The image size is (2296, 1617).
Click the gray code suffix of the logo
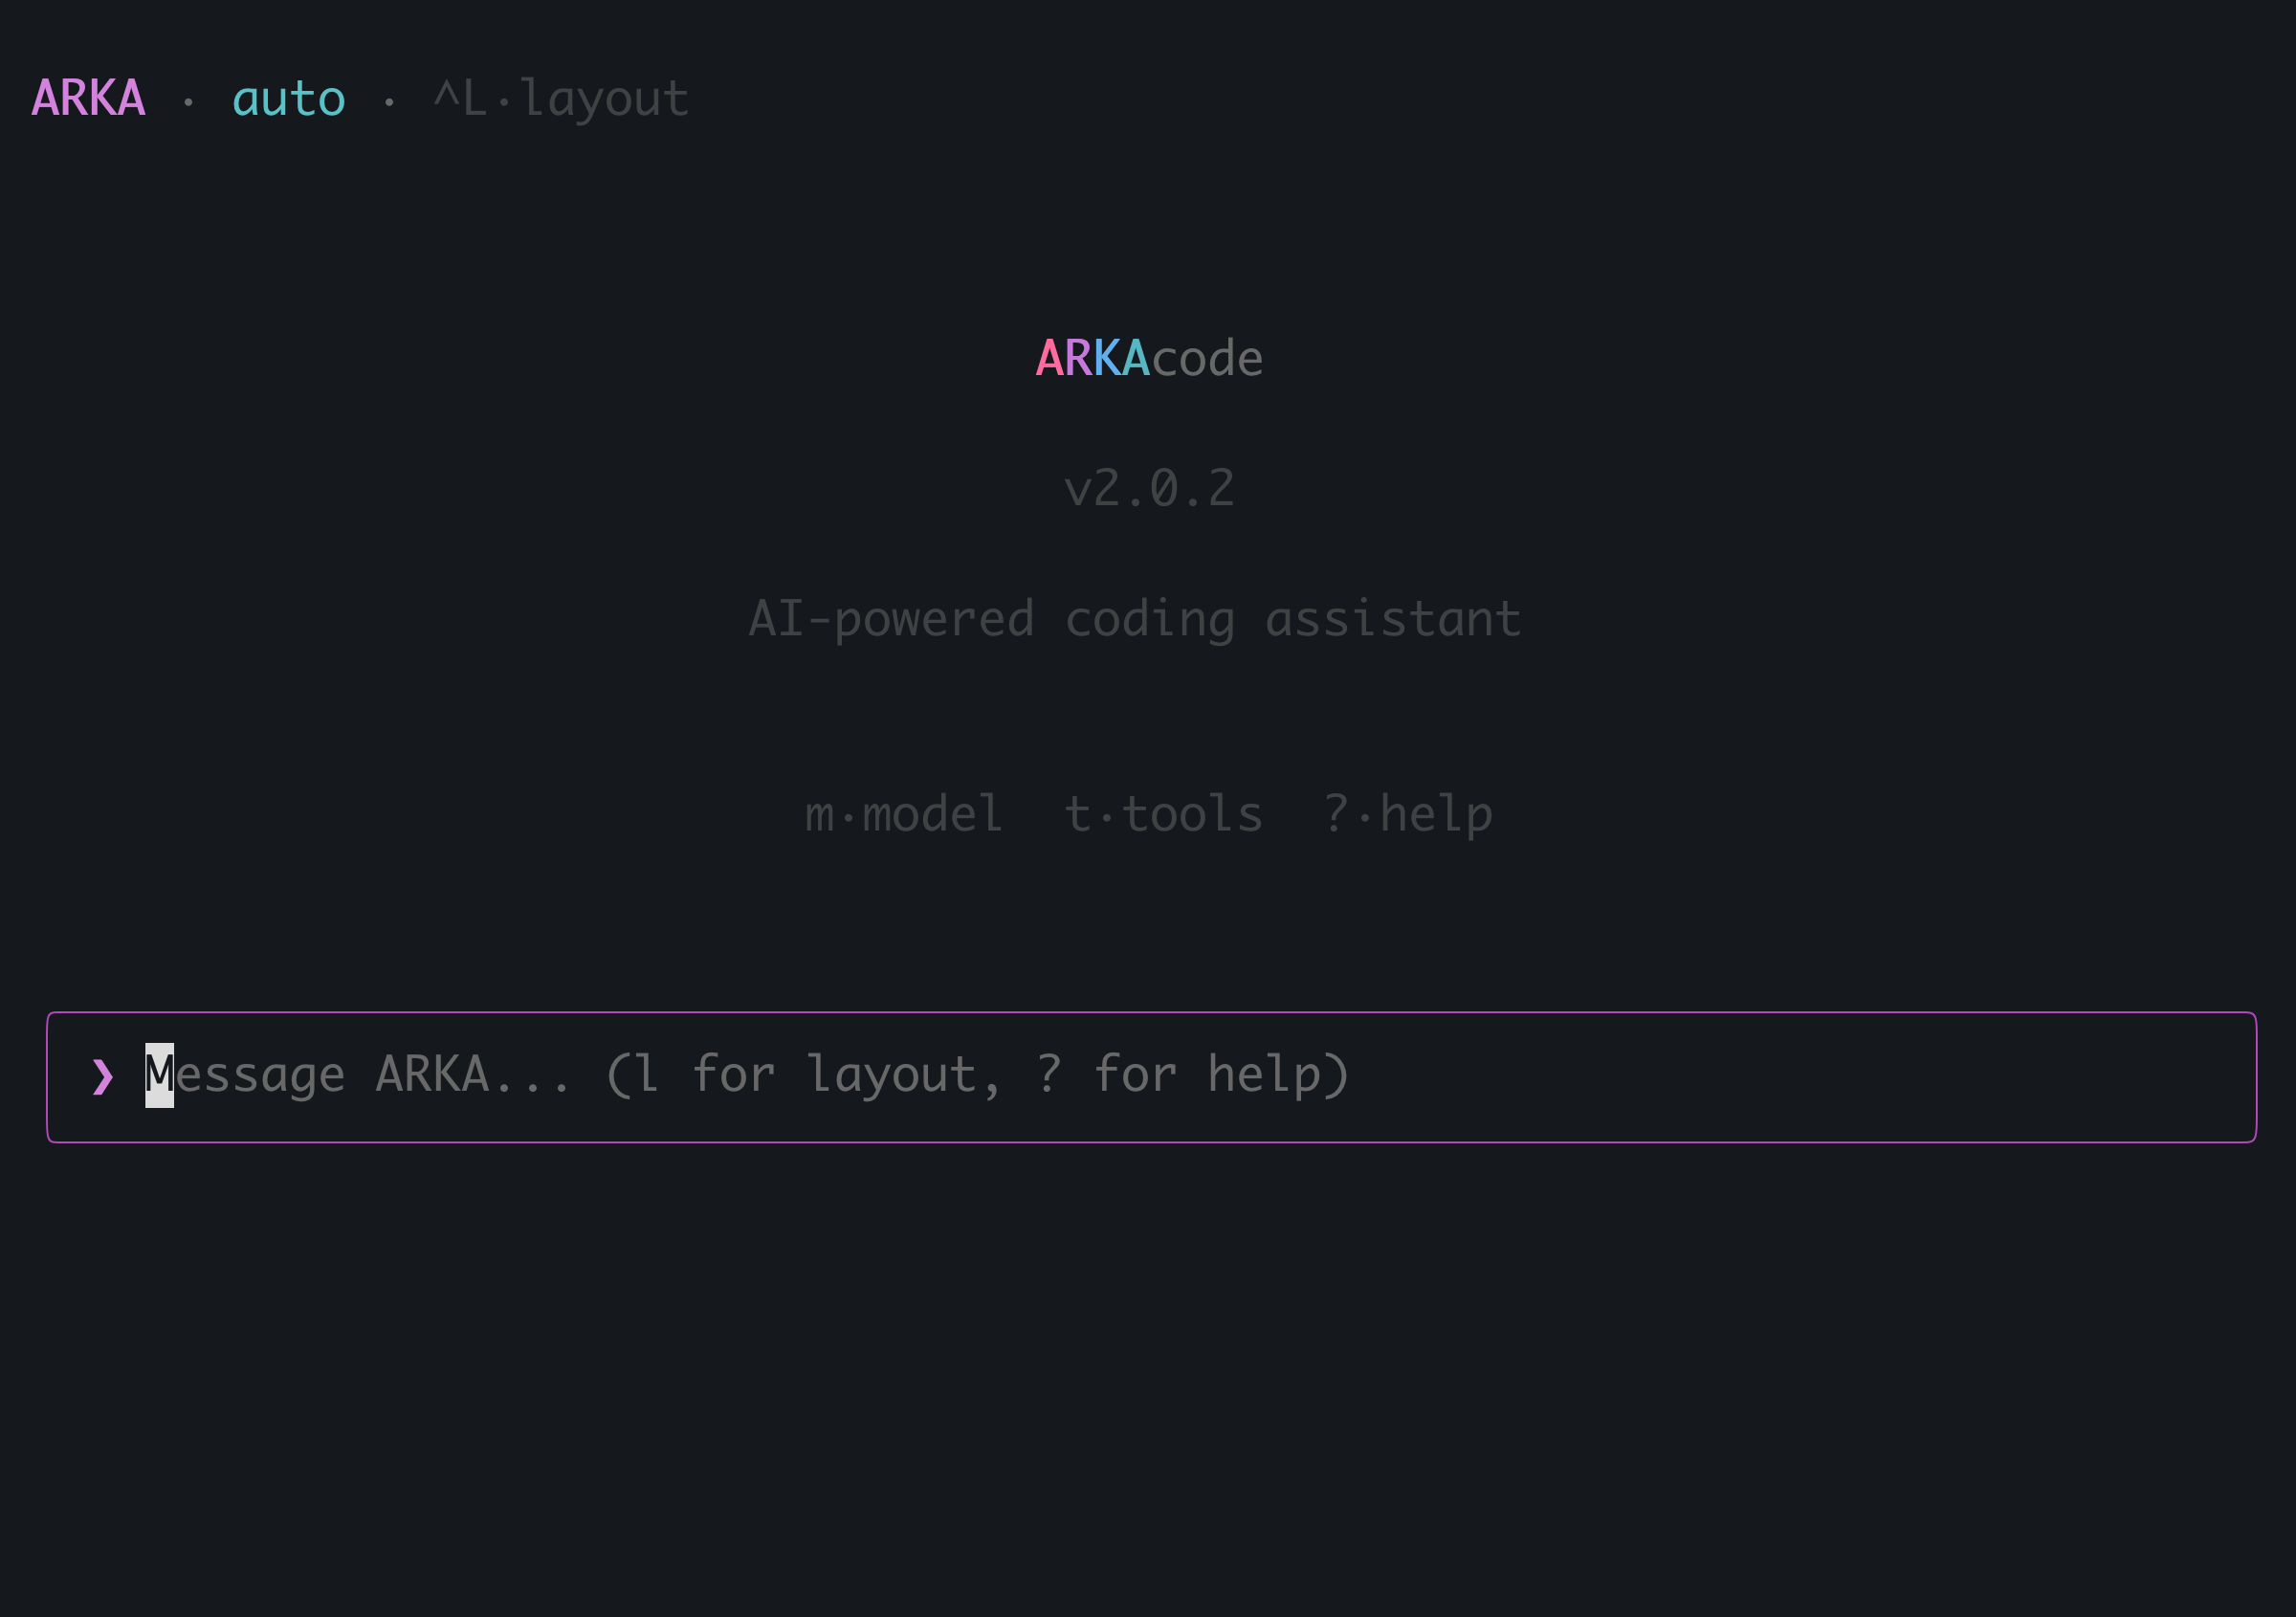coord(1210,358)
